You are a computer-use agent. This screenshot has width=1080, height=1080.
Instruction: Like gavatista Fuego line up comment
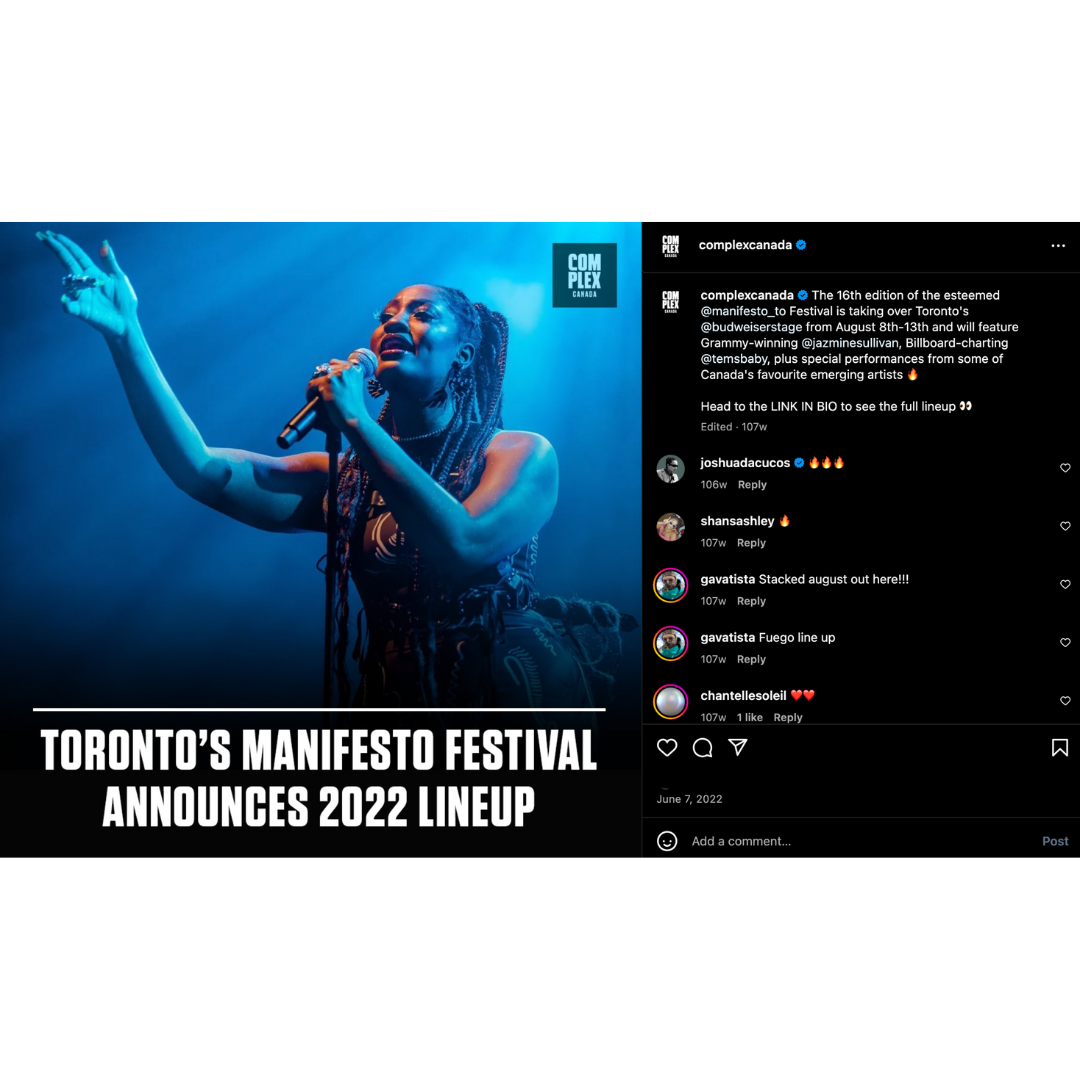[1065, 643]
